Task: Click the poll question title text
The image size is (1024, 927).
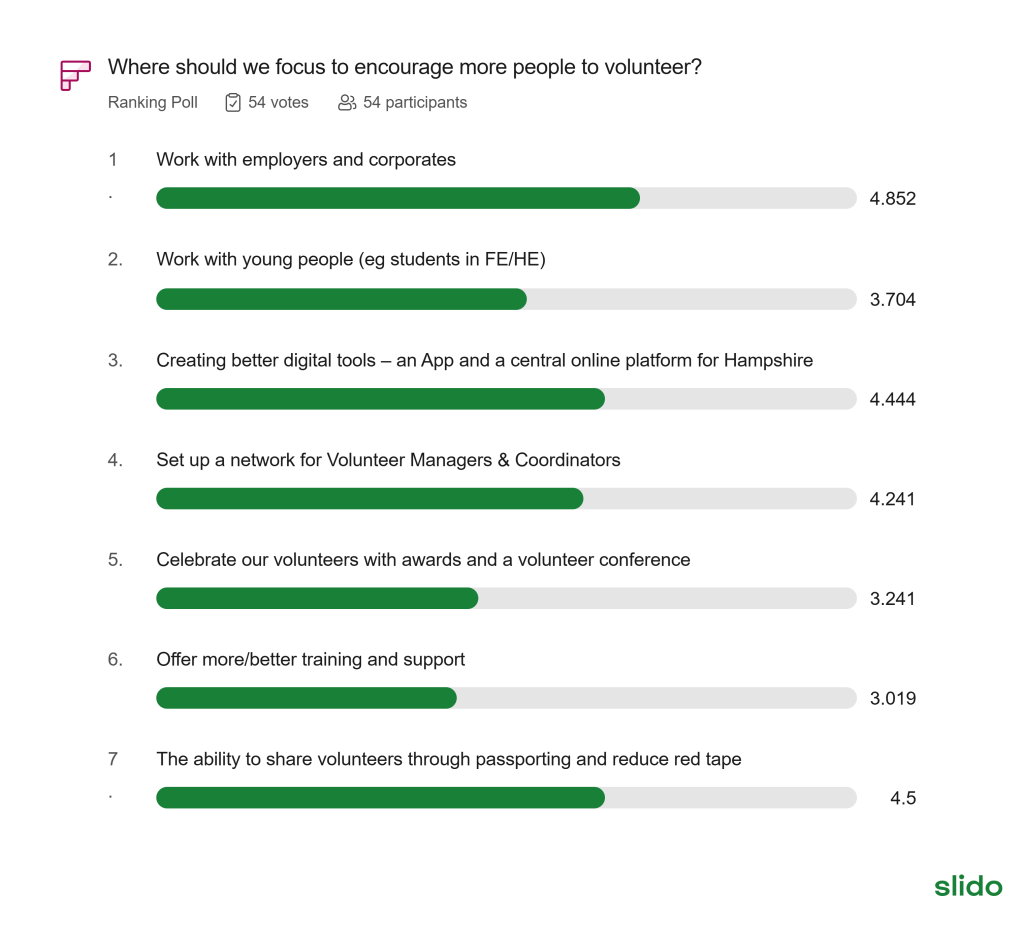Action: point(404,67)
